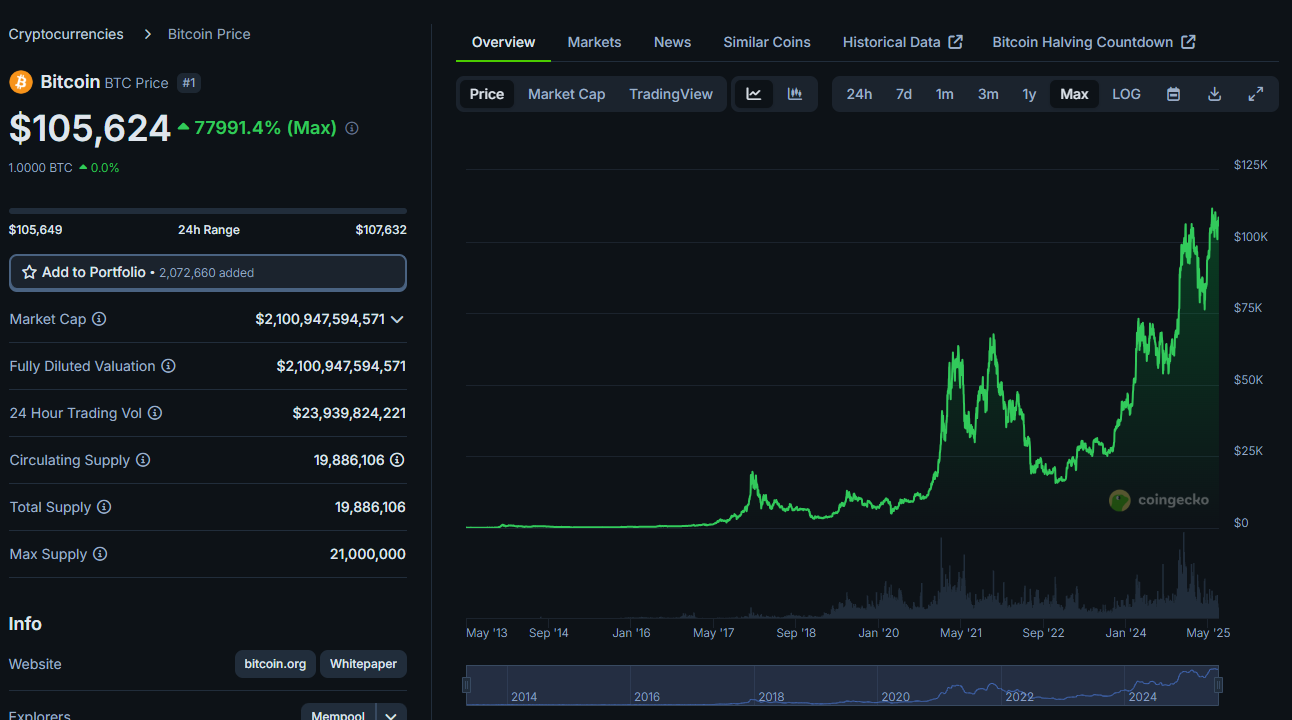Click the $2,100,947,594,571 Market Cap value
The height and width of the screenshot is (720, 1292).
tap(320, 319)
